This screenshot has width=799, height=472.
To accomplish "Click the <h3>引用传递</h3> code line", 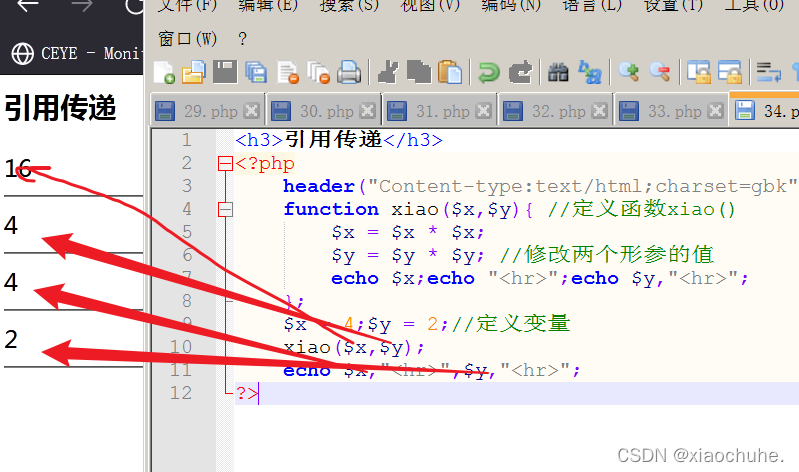I will pos(339,140).
